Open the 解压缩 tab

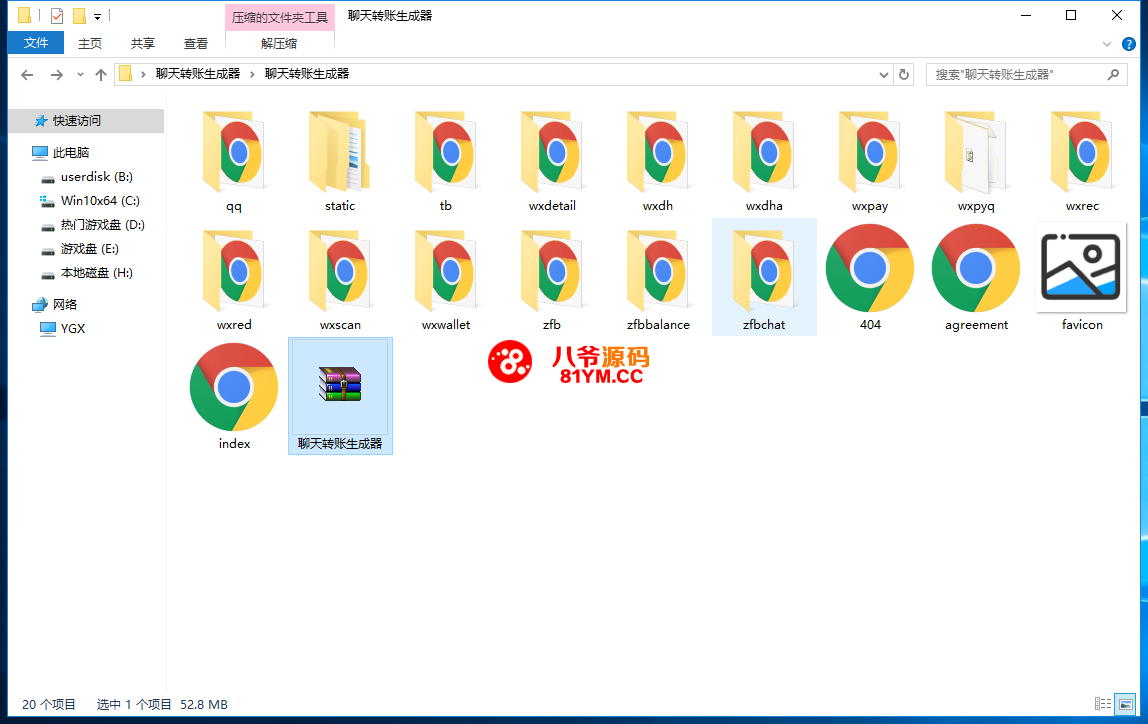(279, 43)
